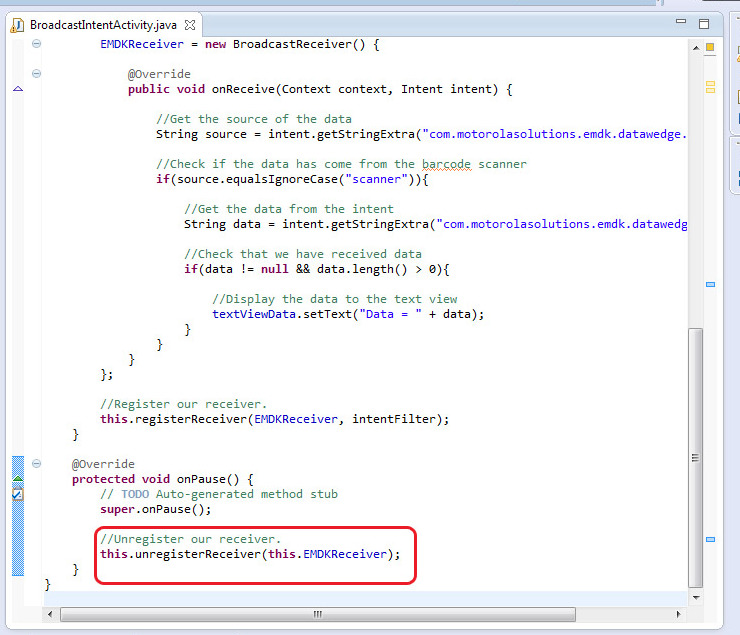Viewport: 740px width, 635px height.
Task: Click the implements triangle marker beside onReceive
Action: [17, 89]
